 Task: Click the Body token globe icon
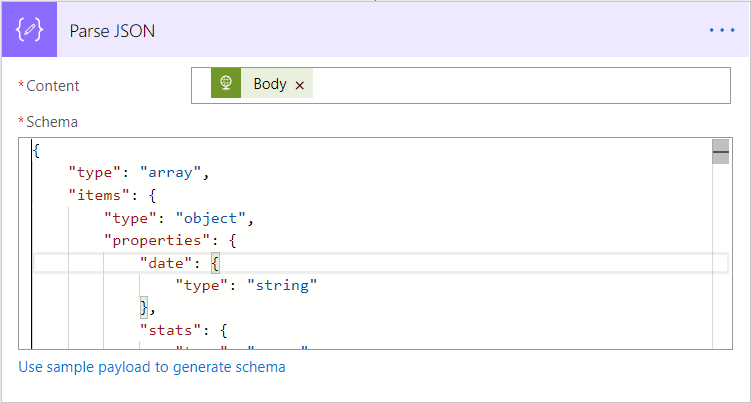226,83
